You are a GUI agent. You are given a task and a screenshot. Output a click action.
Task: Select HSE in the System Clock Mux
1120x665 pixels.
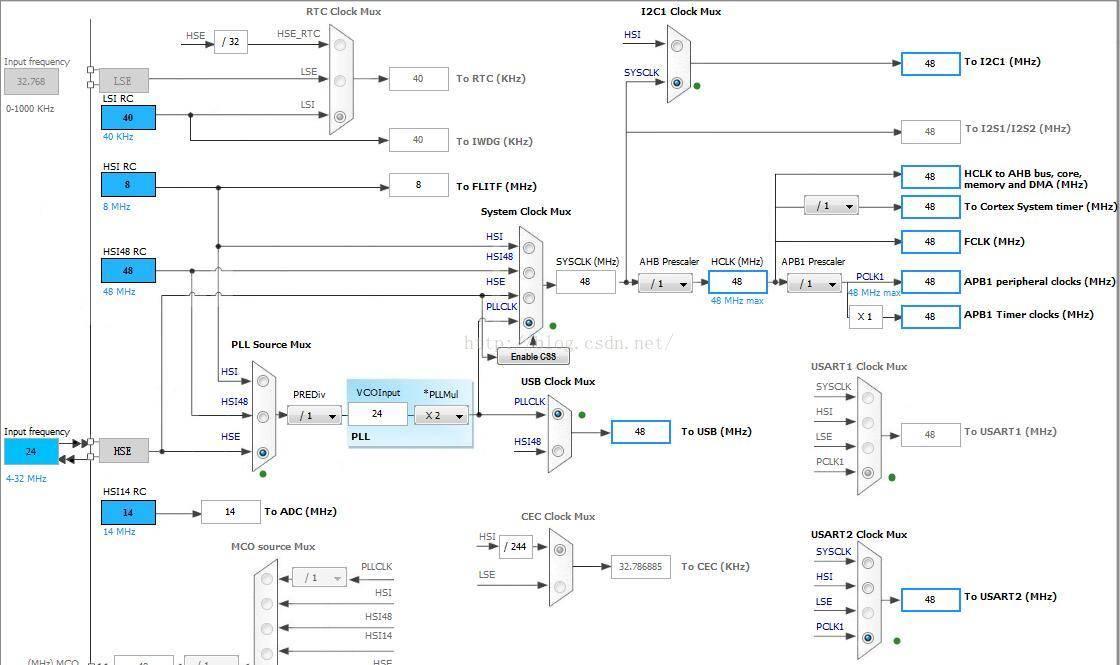click(529, 298)
